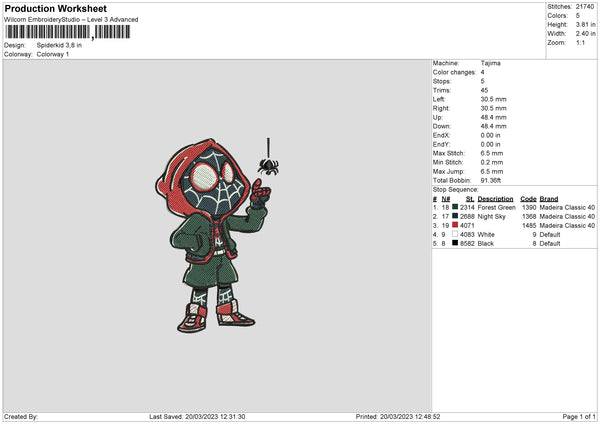Viewport: 600px width, 424px height.
Task: Click the 'Code' column header
Action: (x=528, y=199)
